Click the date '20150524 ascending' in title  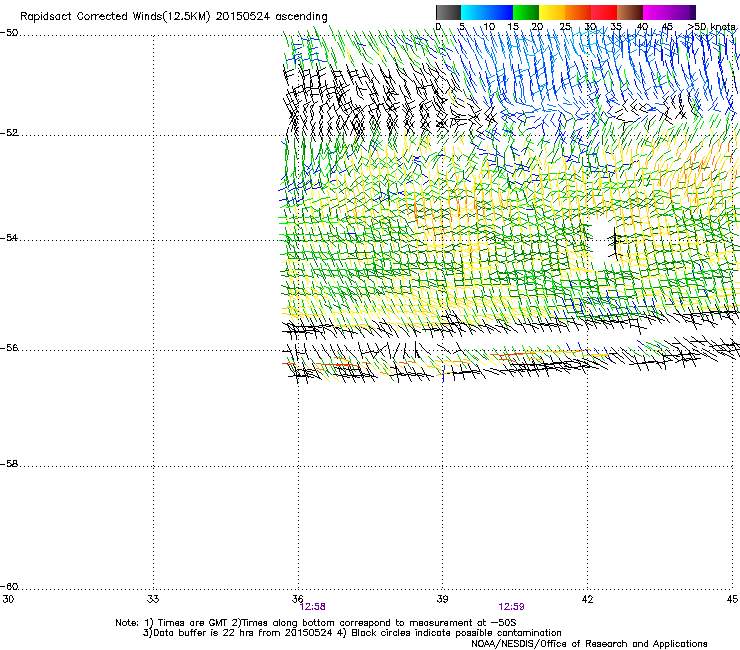coord(271,17)
